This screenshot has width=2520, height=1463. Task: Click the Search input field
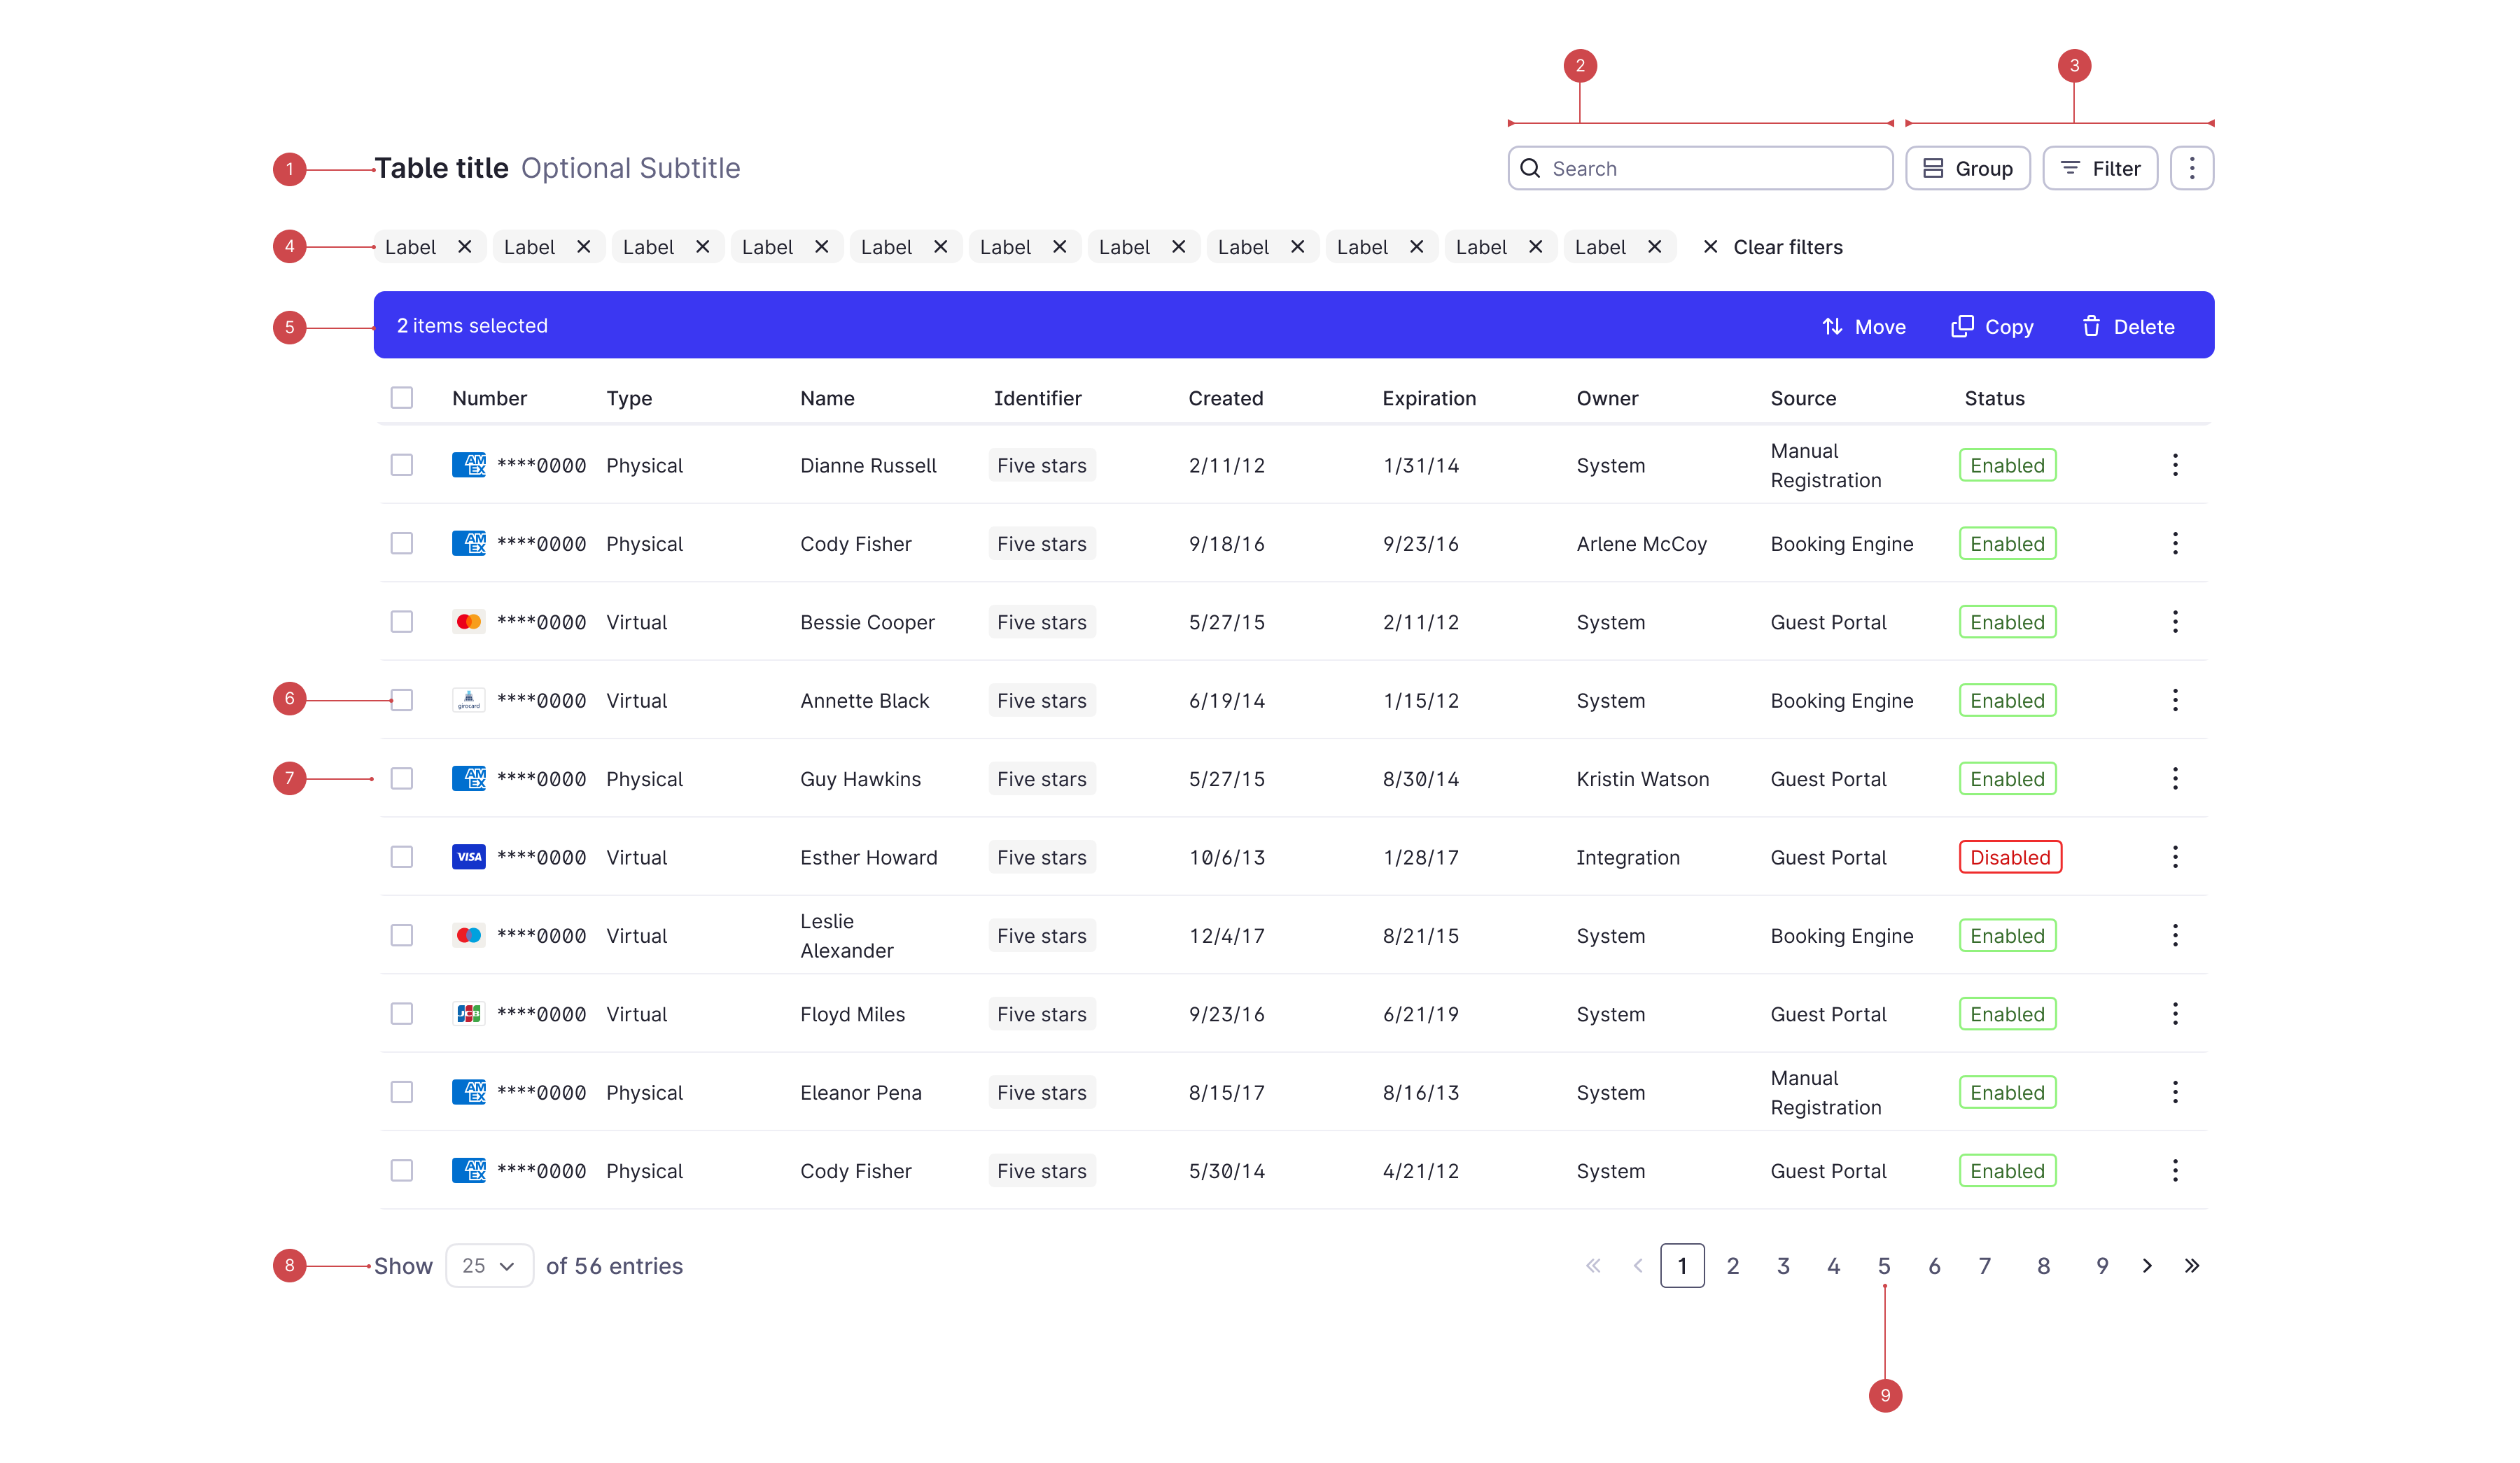click(1700, 168)
